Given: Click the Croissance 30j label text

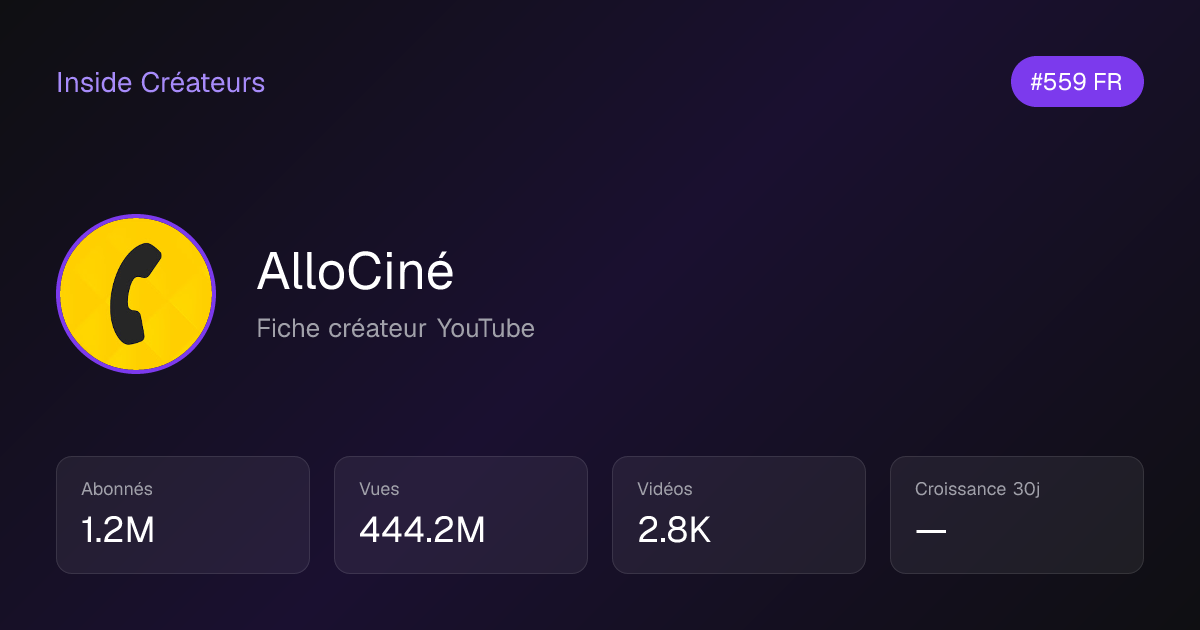Looking at the screenshot, I should pyautogui.click(x=977, y=489).
